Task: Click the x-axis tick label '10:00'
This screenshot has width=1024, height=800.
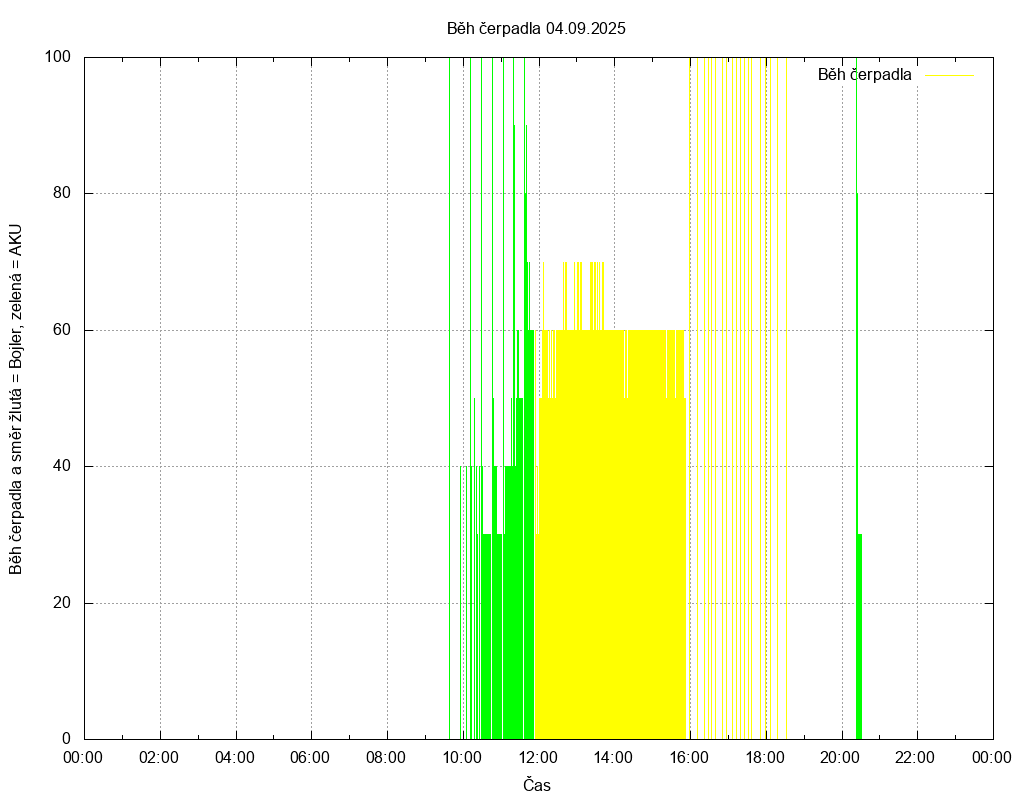Action: [462, 758]
